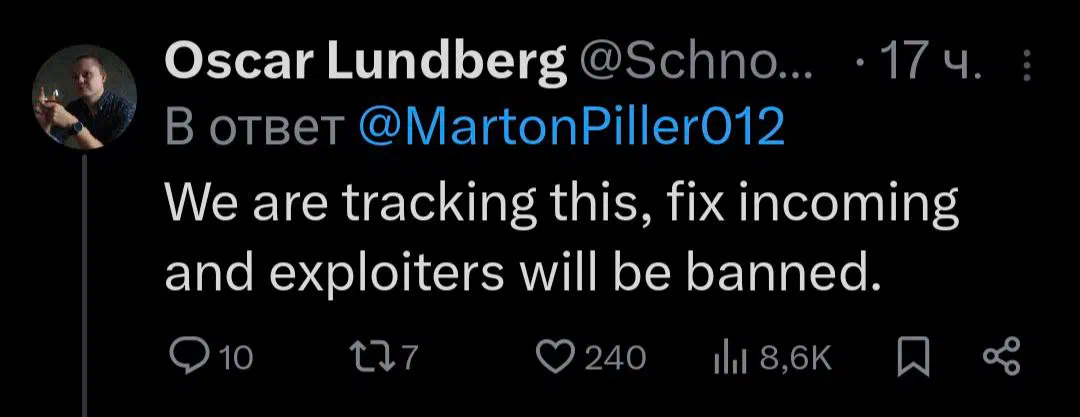Click the reply count 10

click(x=236, y=359)
